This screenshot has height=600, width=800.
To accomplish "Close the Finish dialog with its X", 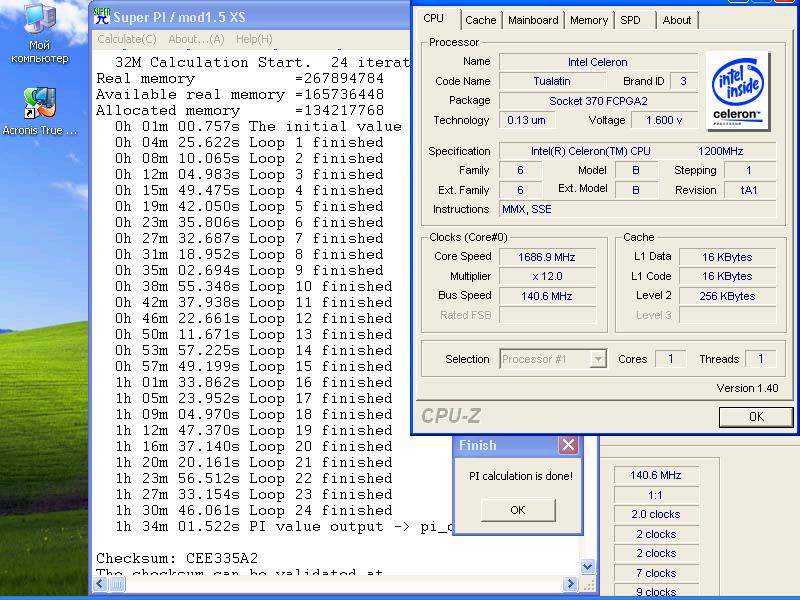I will point(568,445).
